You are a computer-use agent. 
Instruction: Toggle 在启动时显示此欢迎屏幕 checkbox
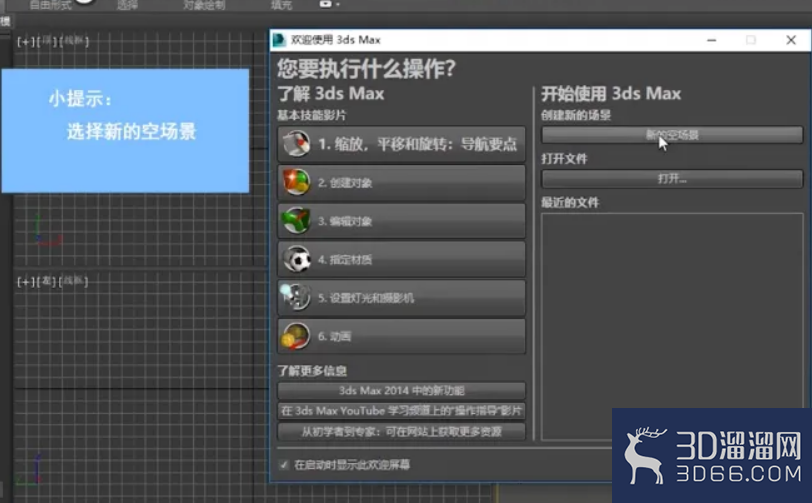[x=283, y=465]
